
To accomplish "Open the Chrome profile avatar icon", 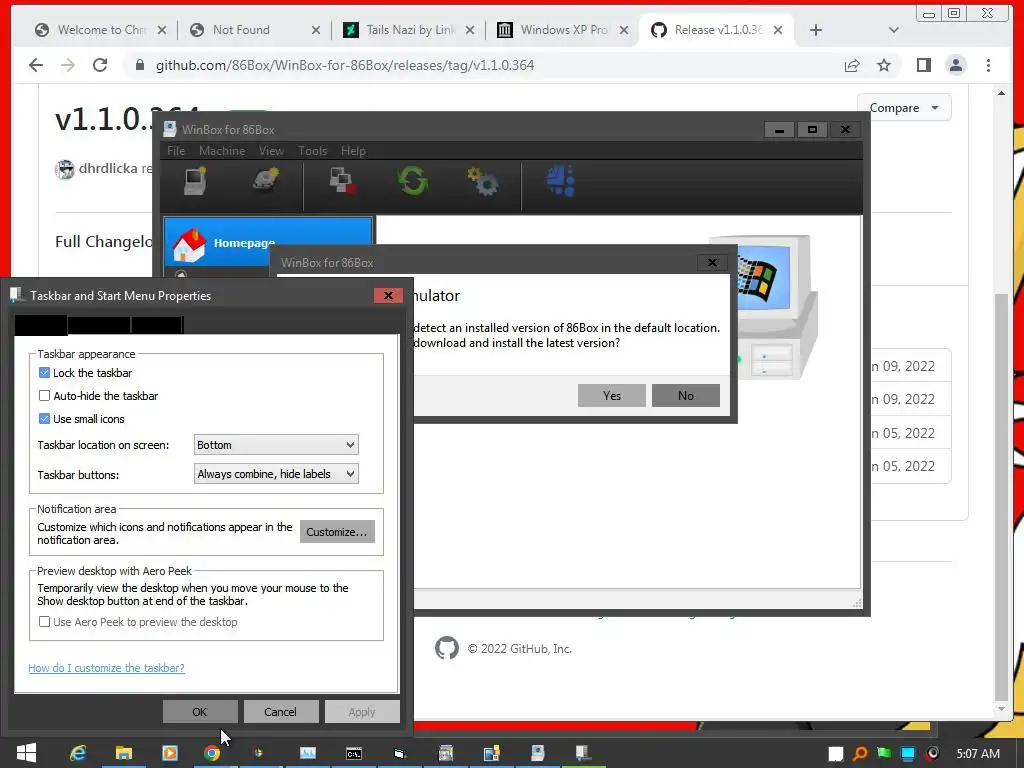I will coord(955,65).
